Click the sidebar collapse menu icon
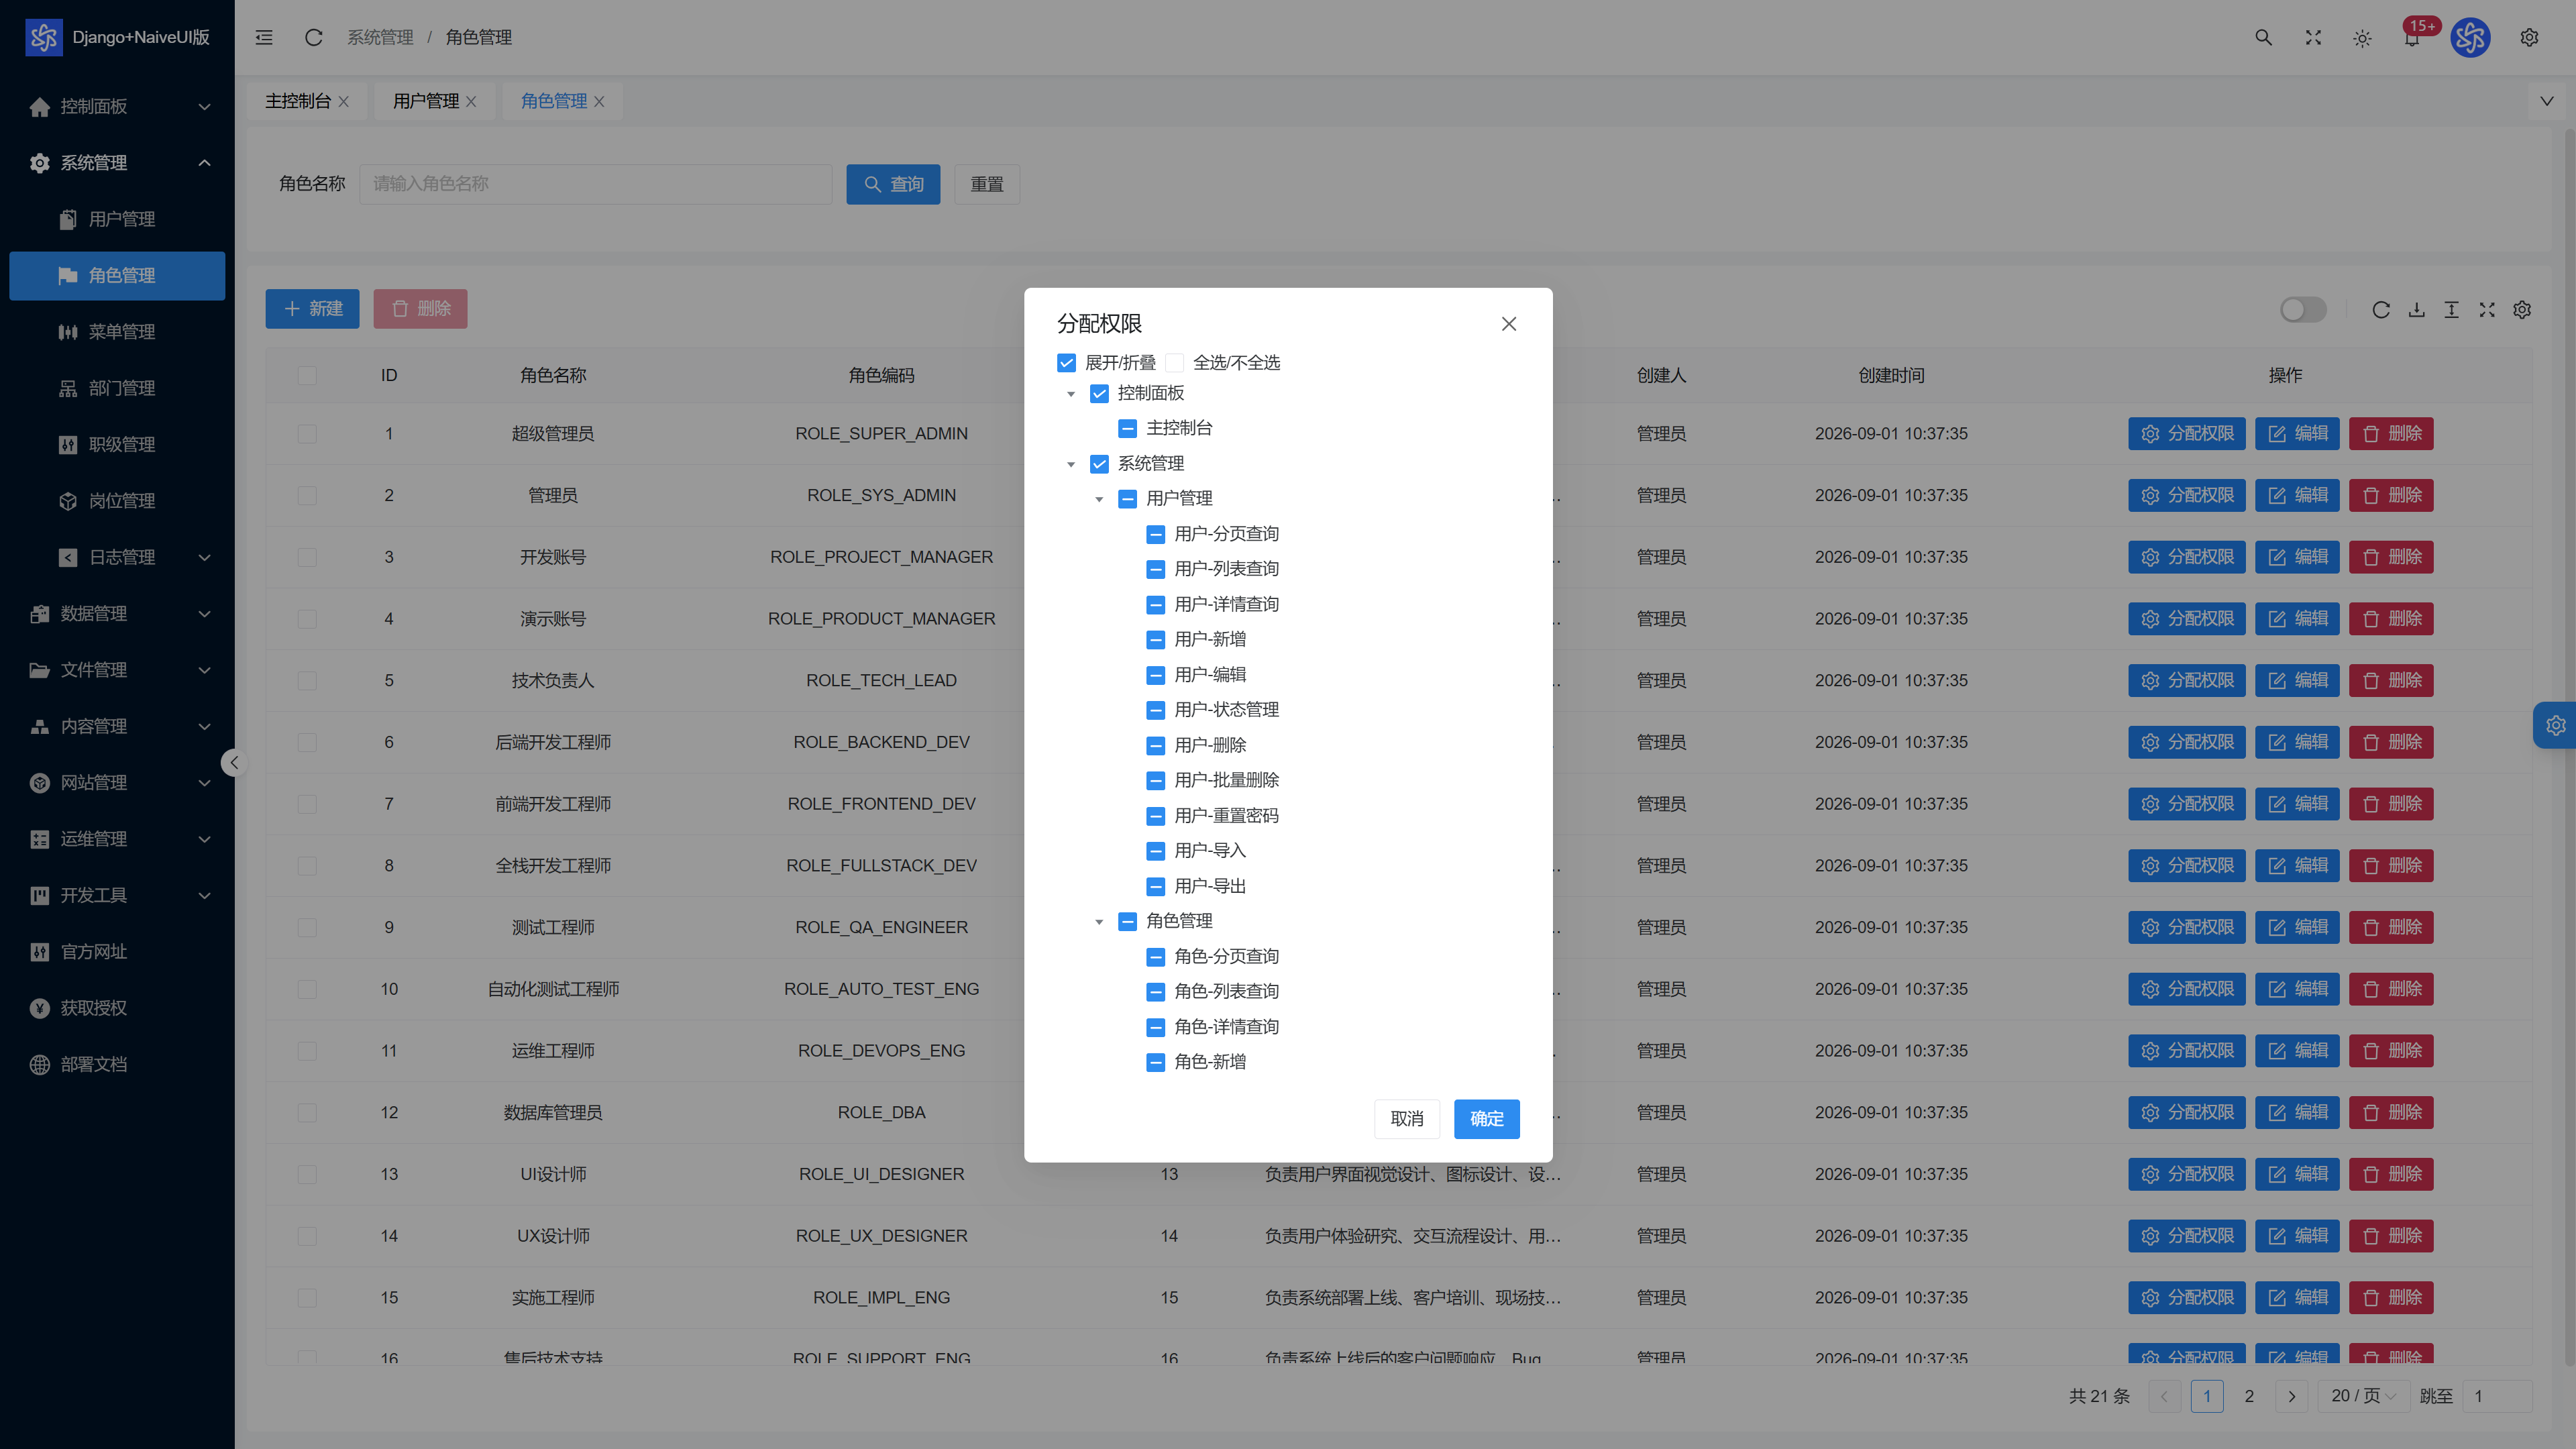Screen dimensions: 2576x1449 click(x=264, y=37)
